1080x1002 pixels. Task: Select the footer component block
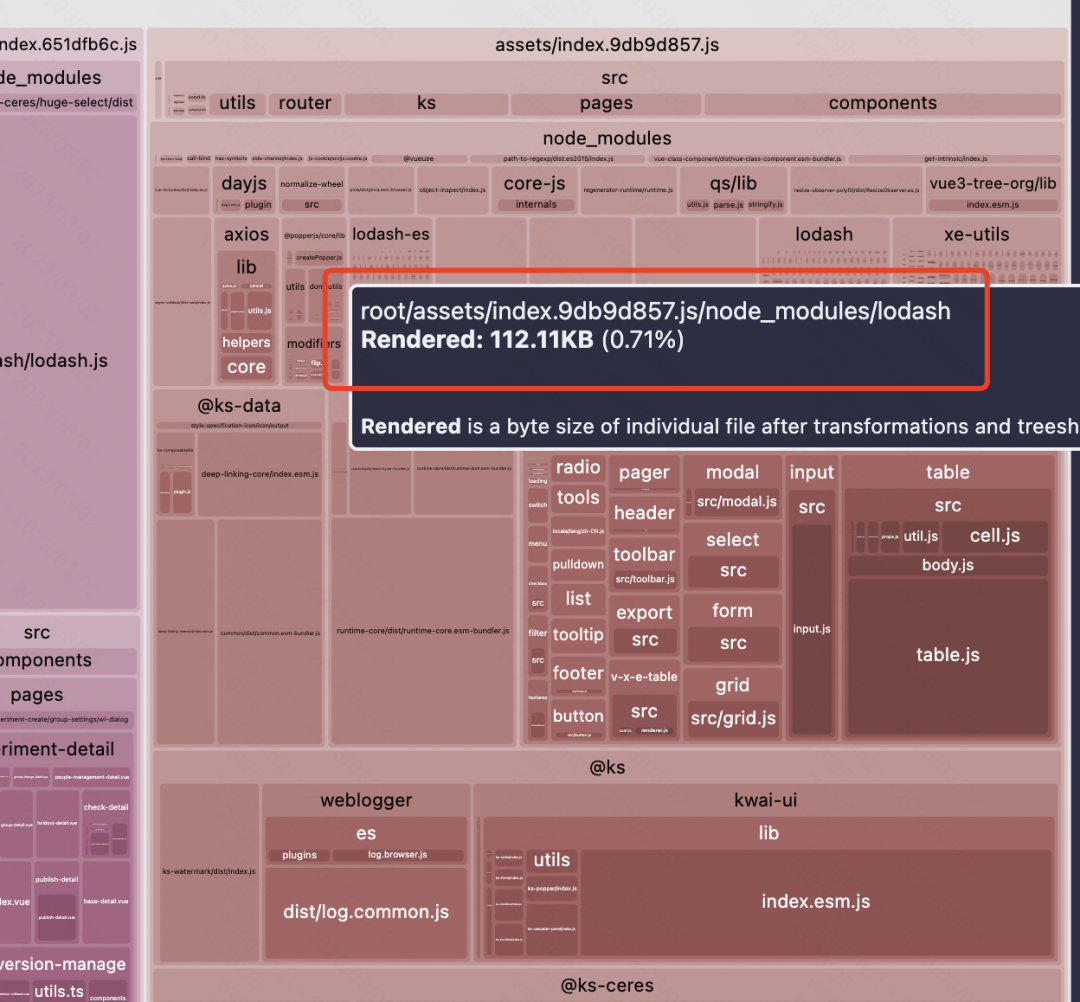coord(578,676)
